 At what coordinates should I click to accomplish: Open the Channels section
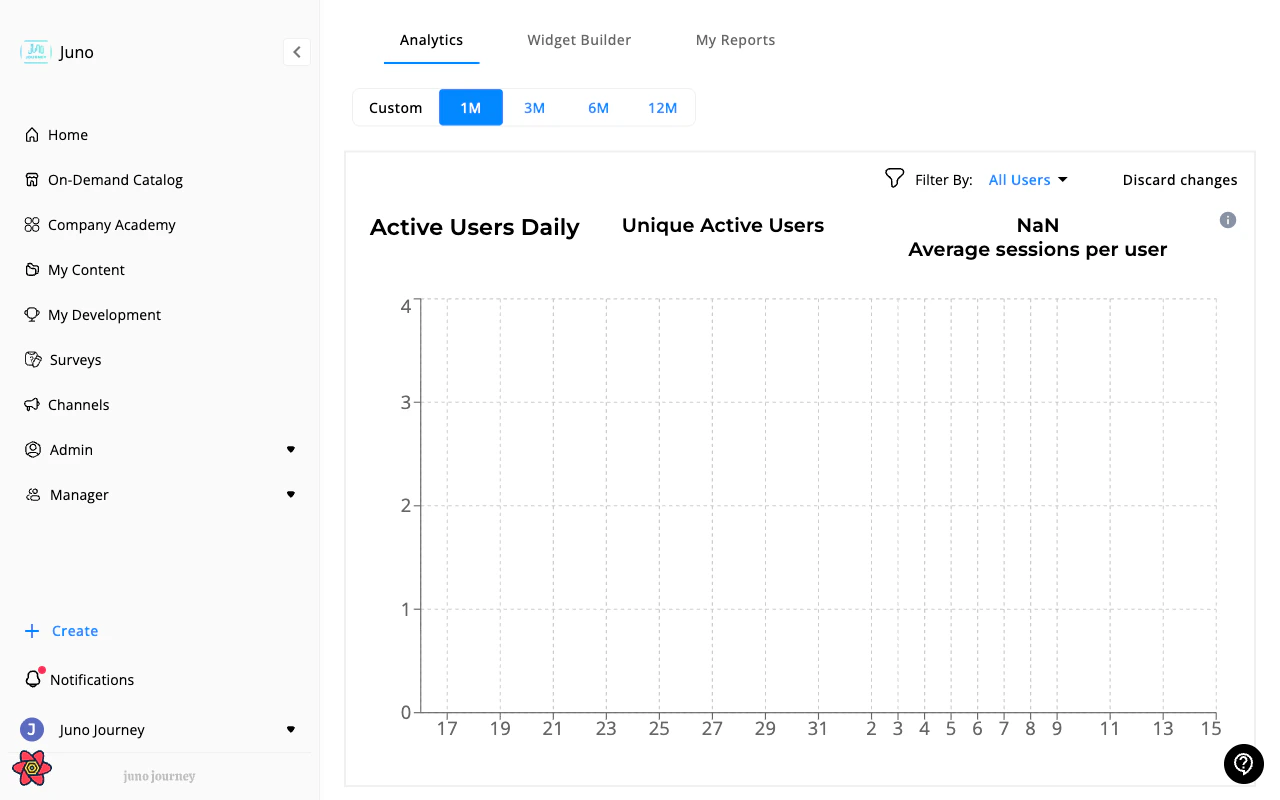[x=78, y=404]
